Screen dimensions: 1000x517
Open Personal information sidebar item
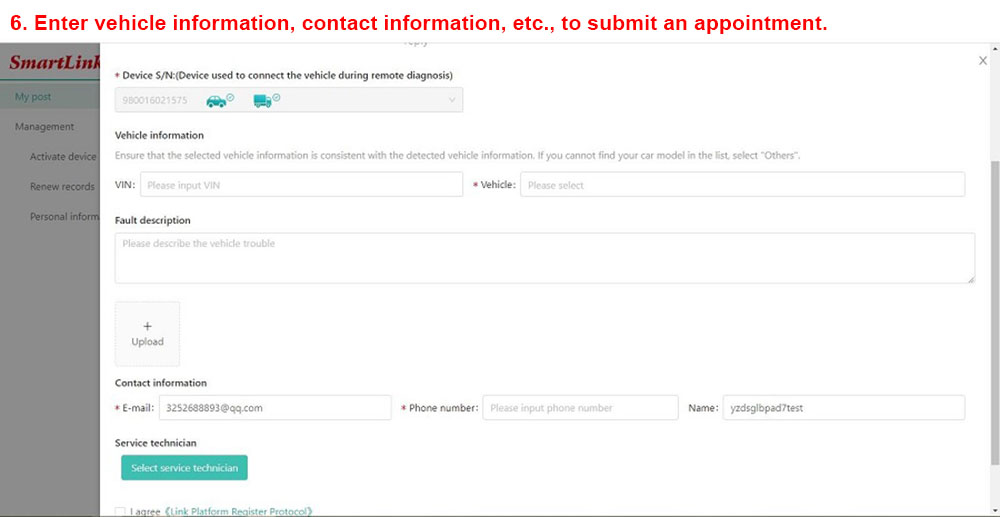tap(64, 217)
